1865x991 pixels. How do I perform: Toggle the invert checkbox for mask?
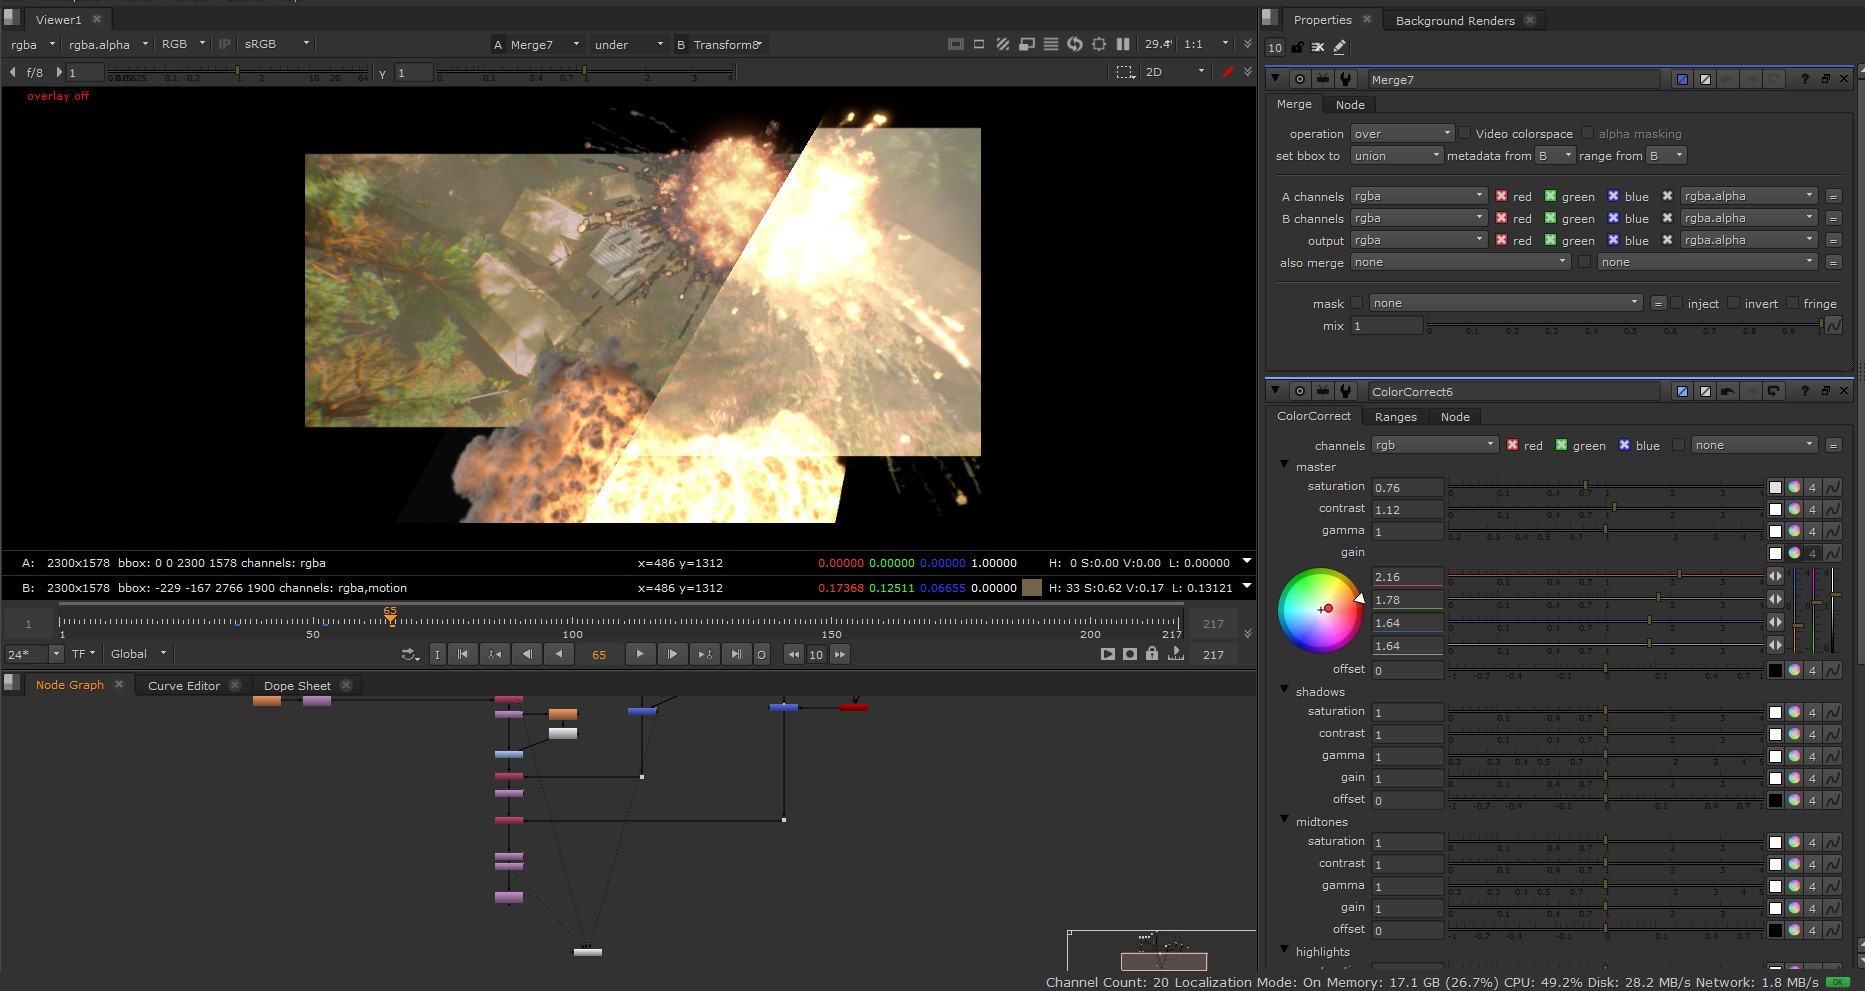pyautogui.click(x=1733, y=303)
